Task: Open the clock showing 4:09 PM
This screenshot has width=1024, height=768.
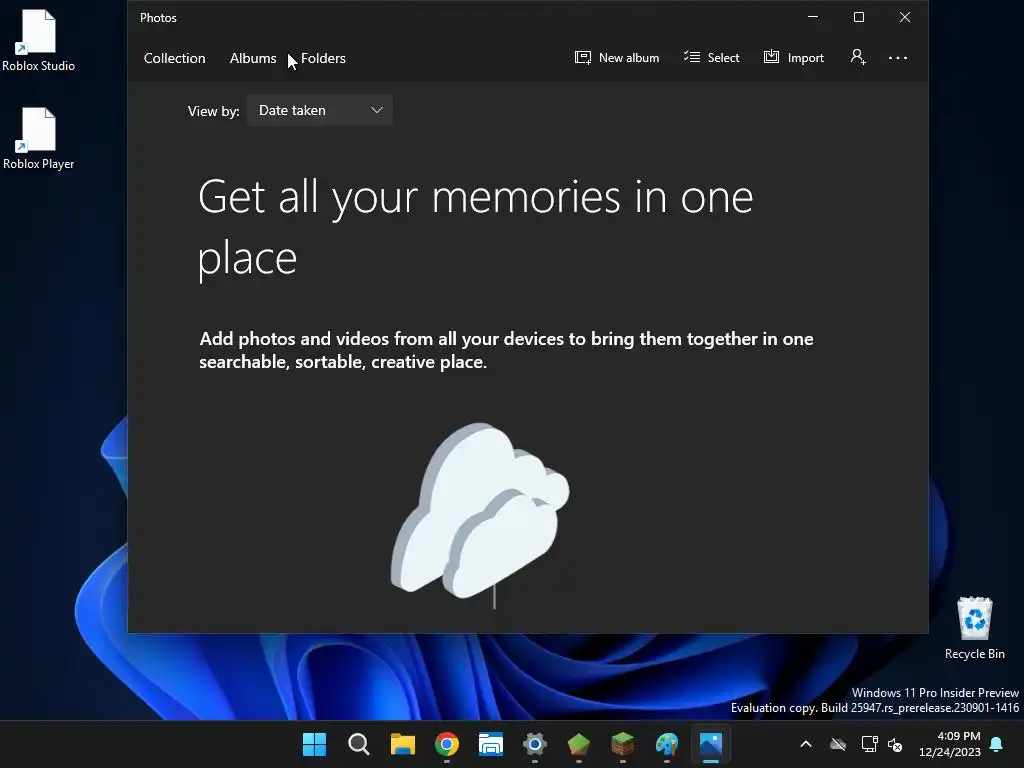Action: coord(950,744)
